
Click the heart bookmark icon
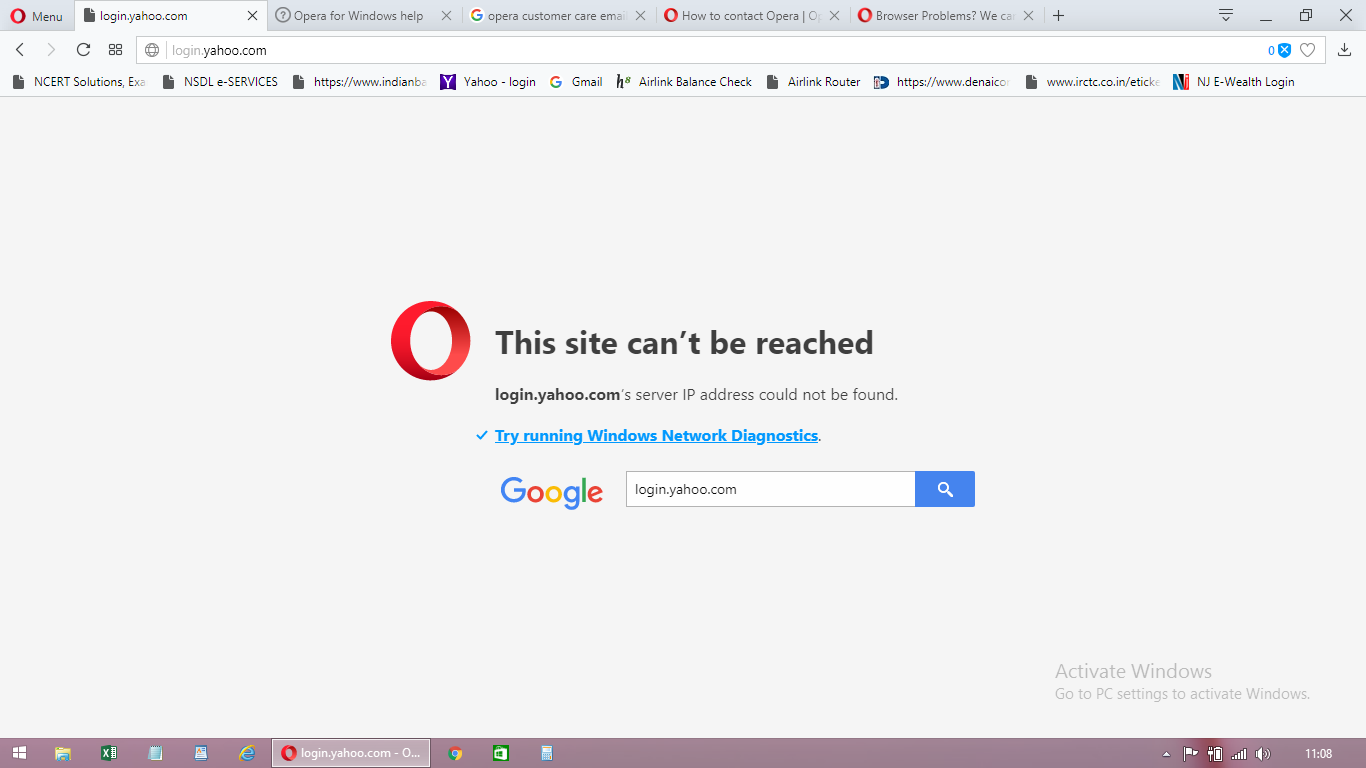(x=1307, y=50)
